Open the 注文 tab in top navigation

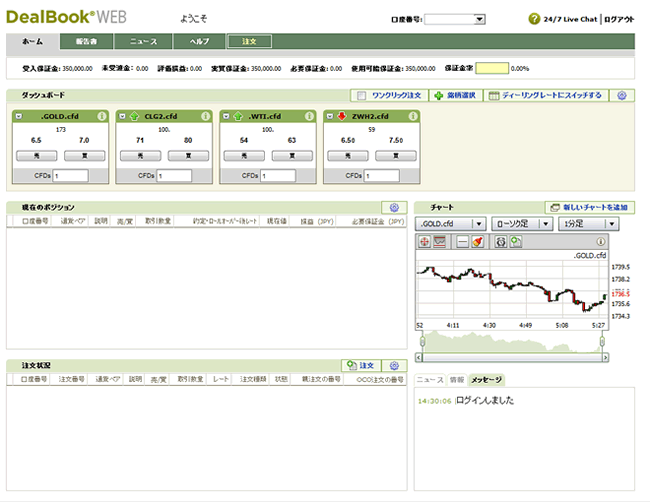click(249, 41)
